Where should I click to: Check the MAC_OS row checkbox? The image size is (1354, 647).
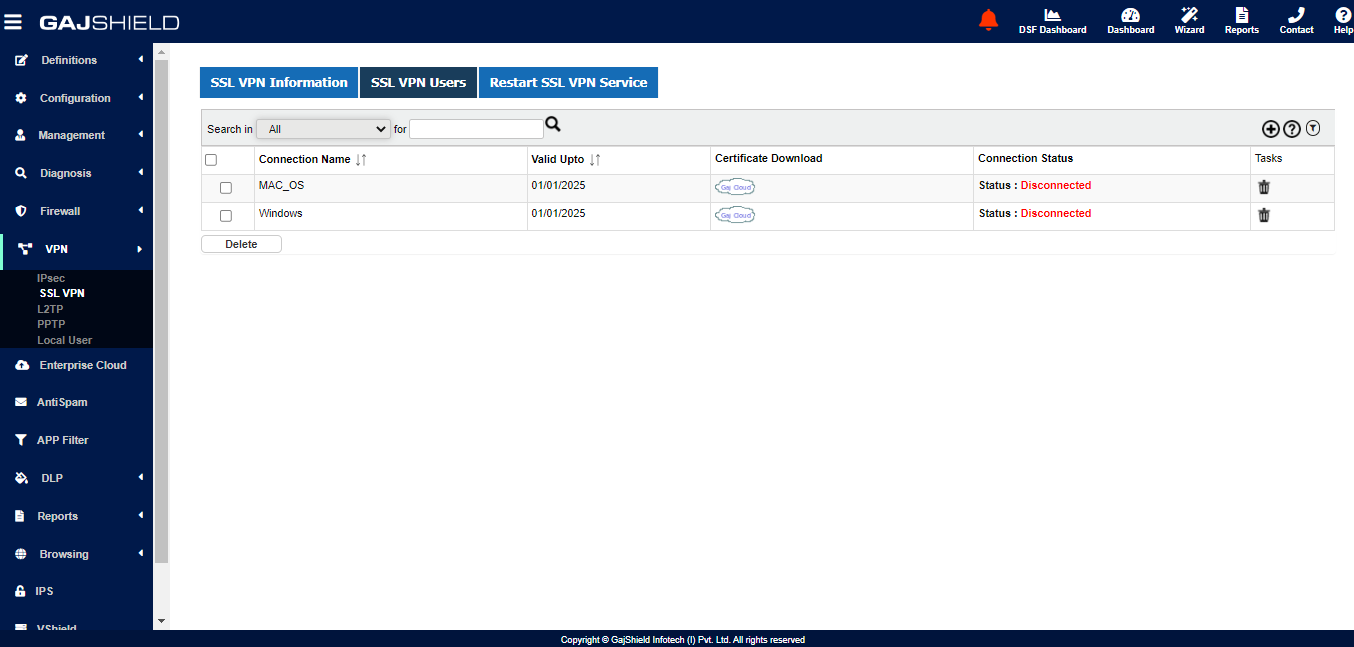[226, 188]
